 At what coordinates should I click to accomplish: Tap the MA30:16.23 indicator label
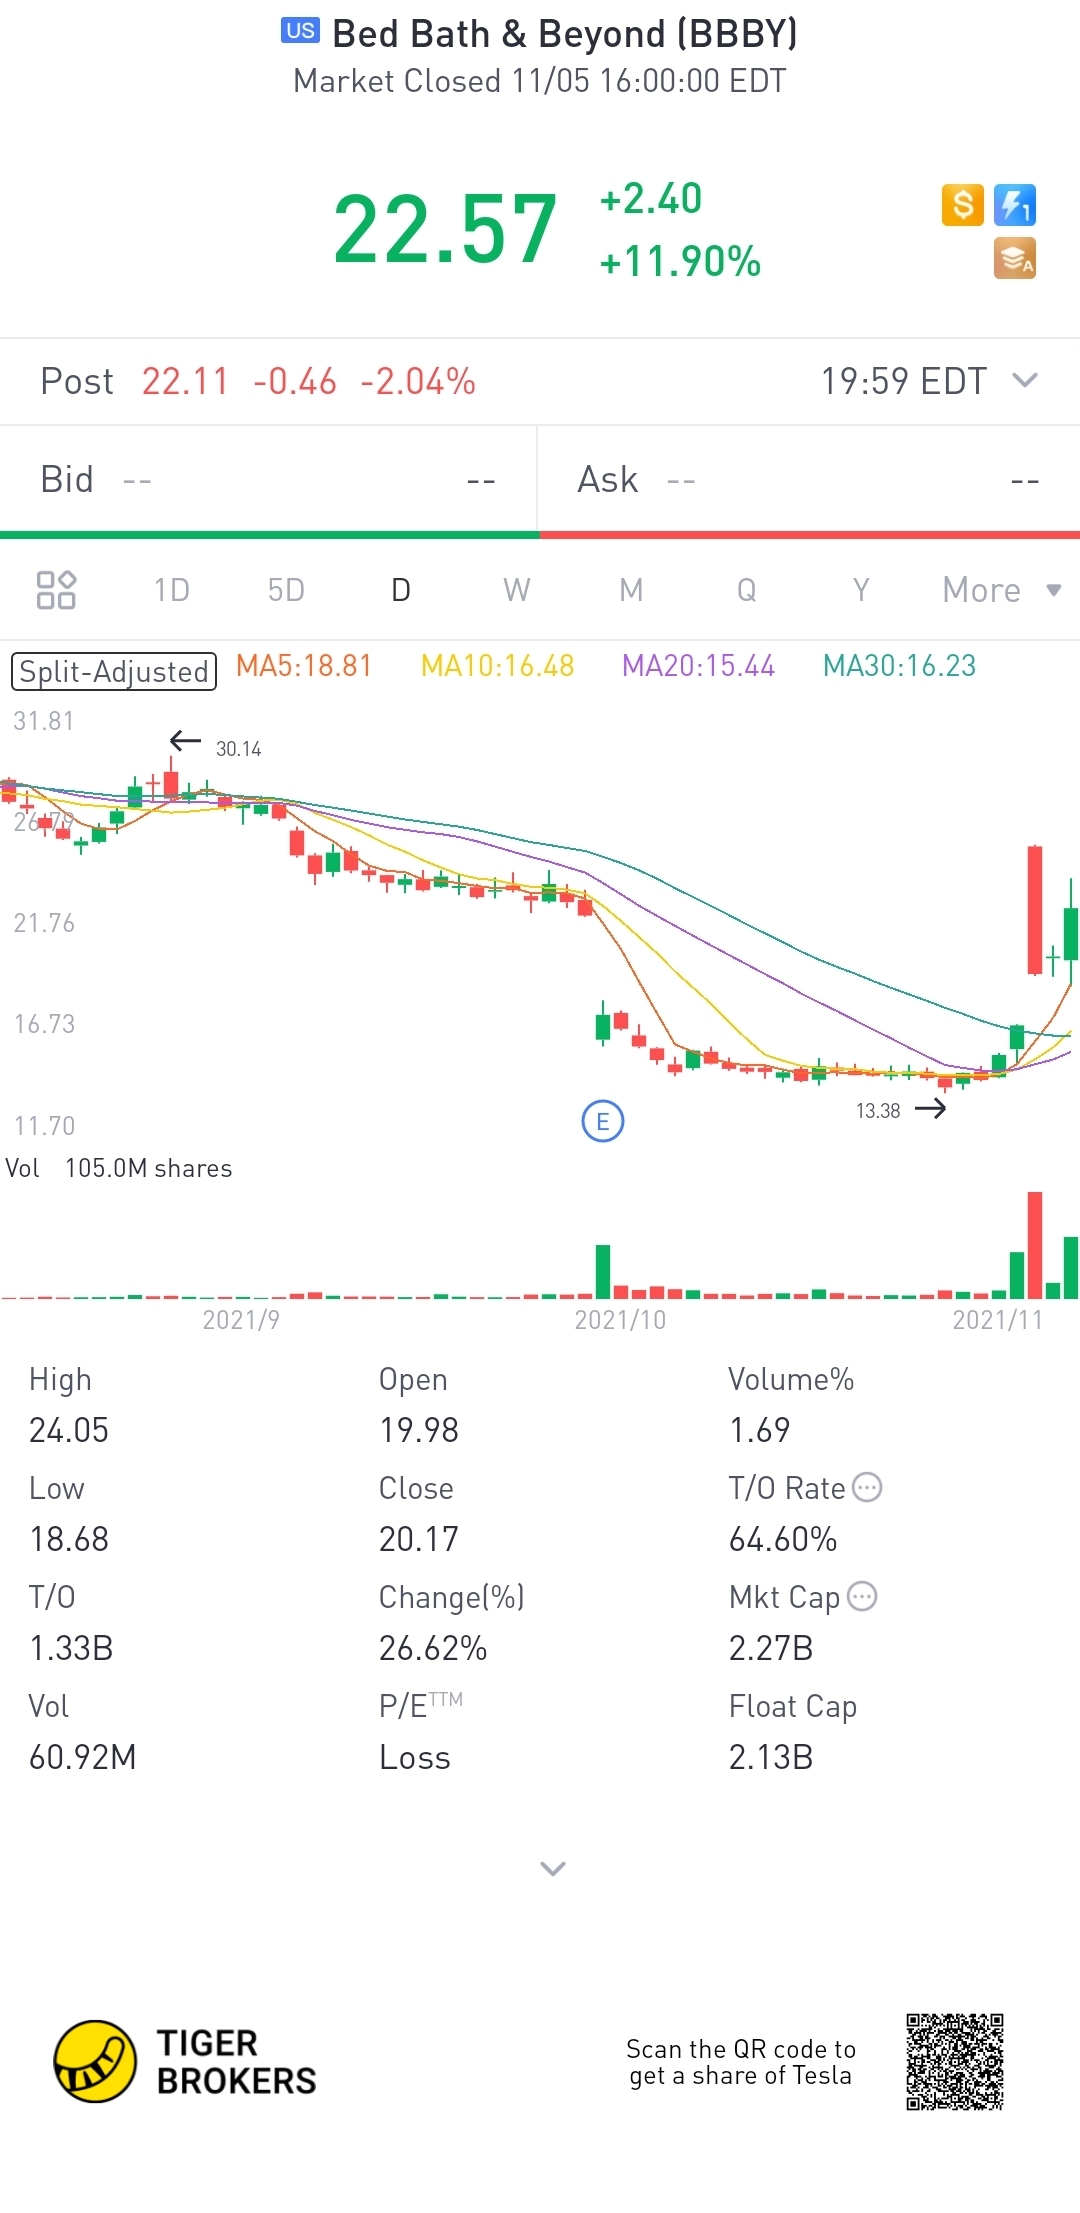(899, 666)
